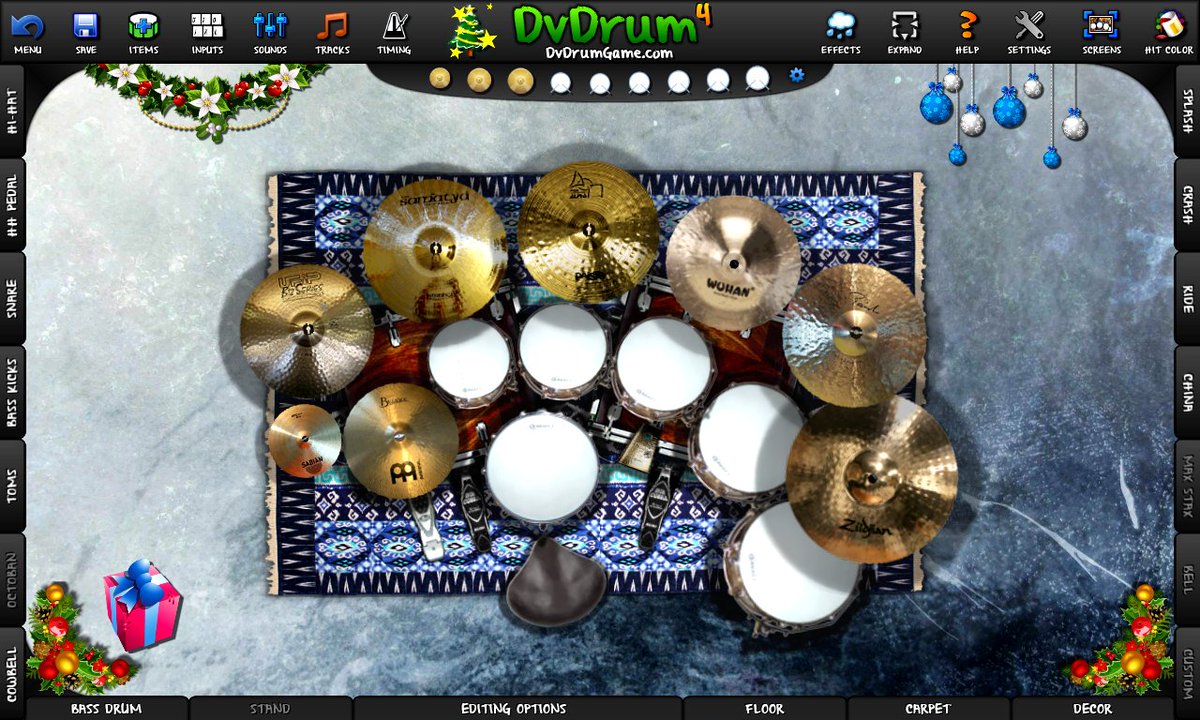Viewport: 1200px width, 720px height.
Task: Open the Menu
Action: click(x=29, y=25)
